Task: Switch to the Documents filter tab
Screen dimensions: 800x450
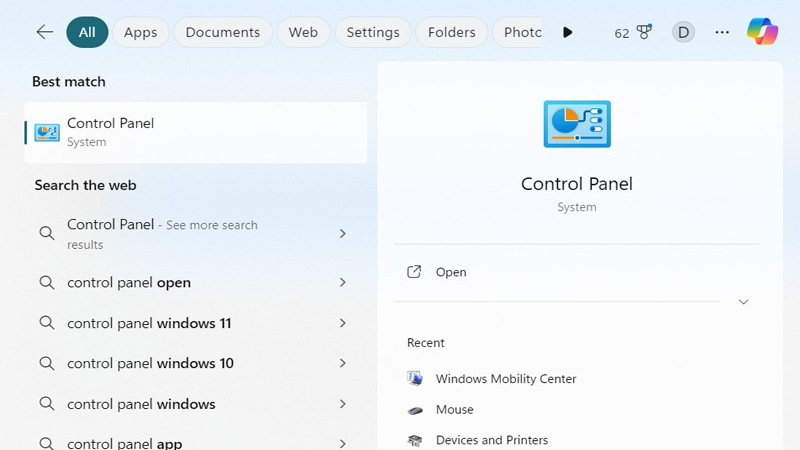Action: [222, 32]
